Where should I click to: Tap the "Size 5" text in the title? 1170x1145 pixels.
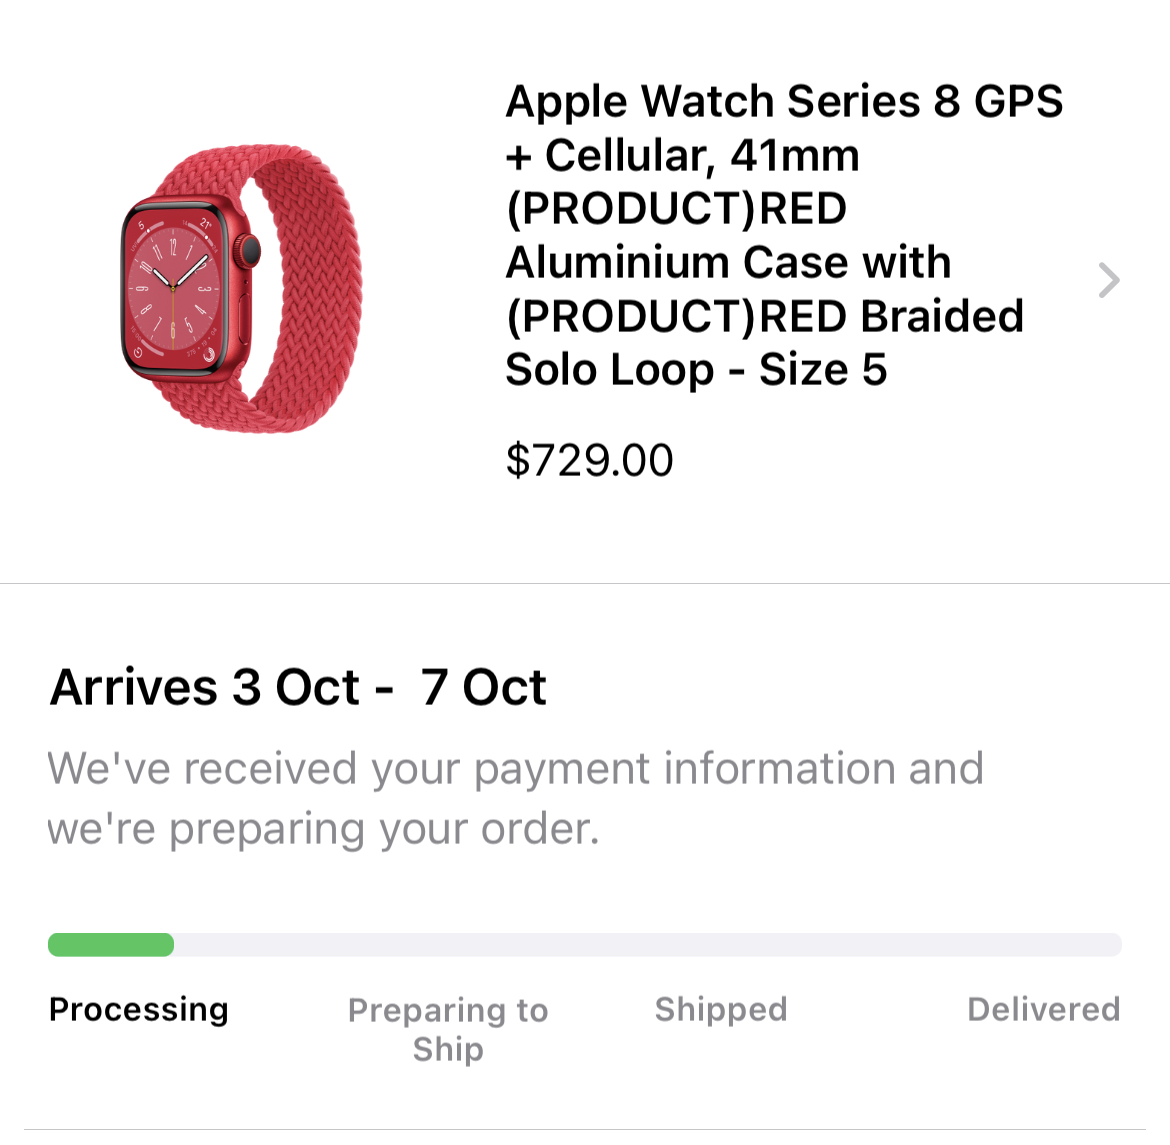[x=823, y=370]
